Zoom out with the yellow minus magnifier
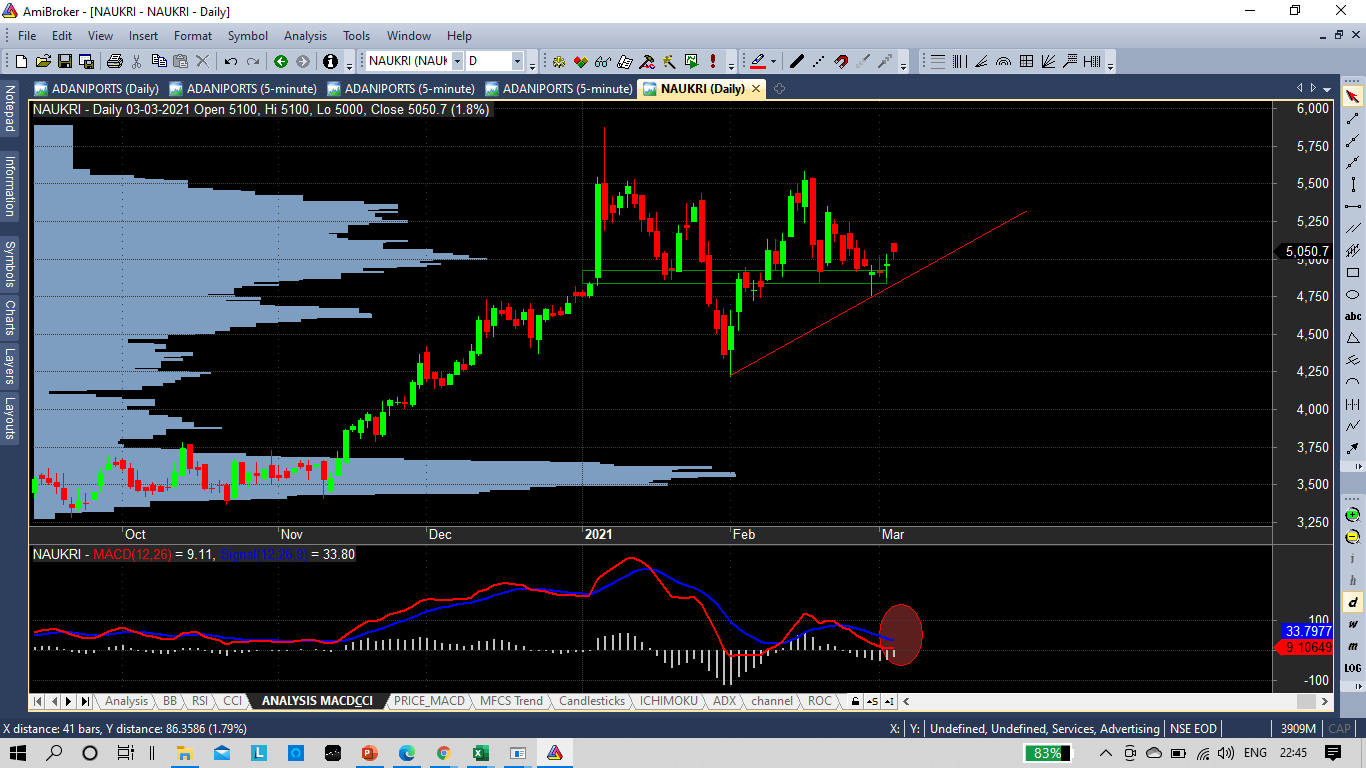The image size is (1366, 768). pos(1352,536)
